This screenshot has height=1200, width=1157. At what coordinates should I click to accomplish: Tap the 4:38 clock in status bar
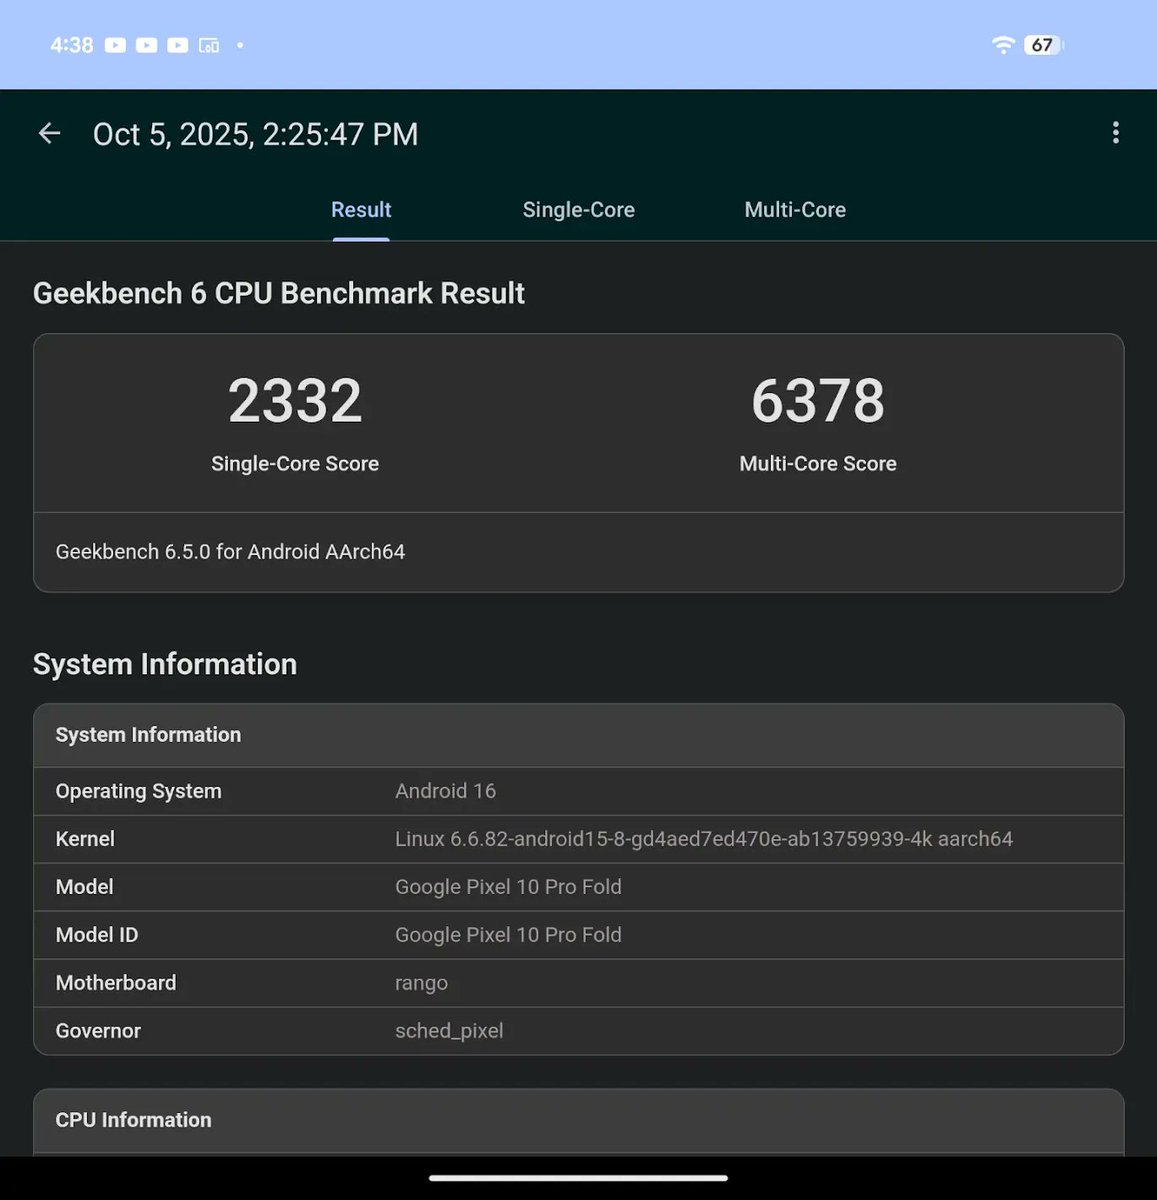72,45
